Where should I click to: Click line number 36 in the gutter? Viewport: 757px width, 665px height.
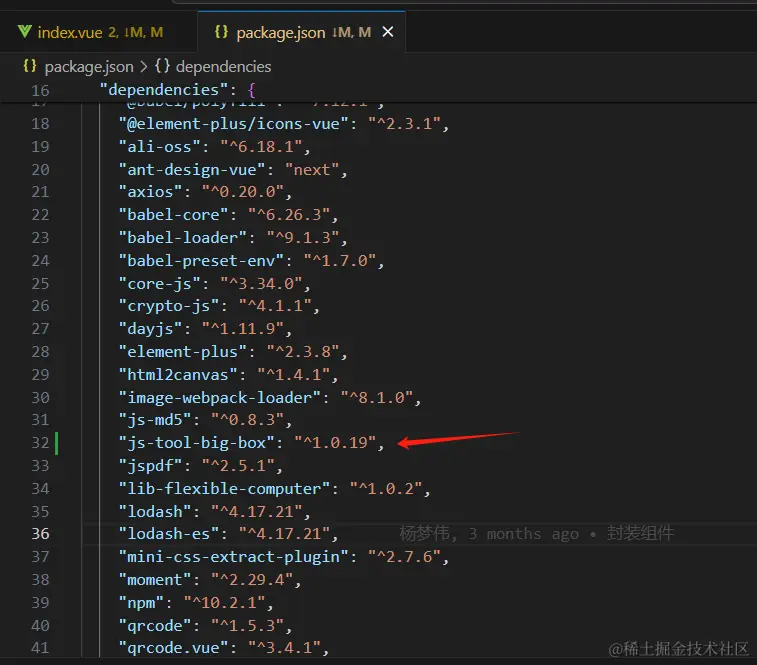pyautogui.click(x=40, y=534)
